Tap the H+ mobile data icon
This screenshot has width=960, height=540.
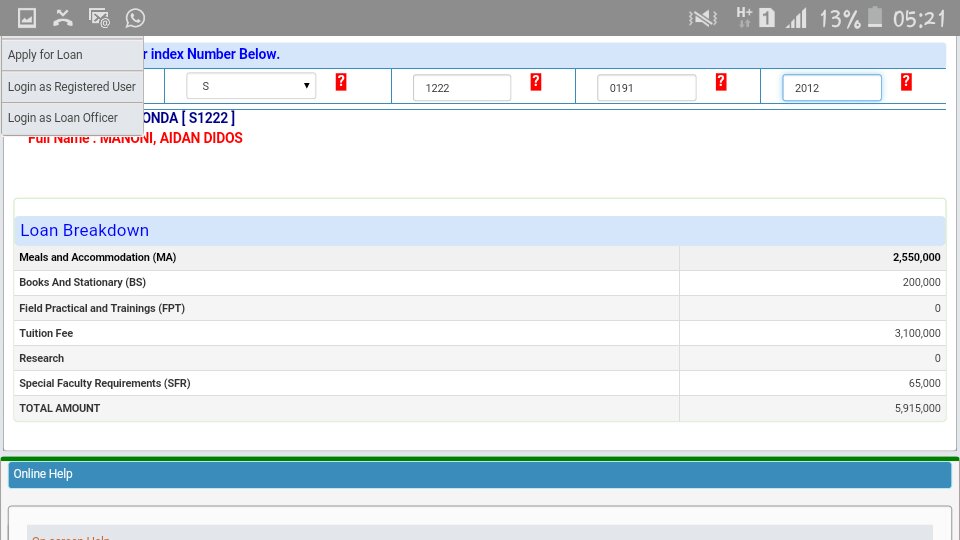(x=744, y=18)
